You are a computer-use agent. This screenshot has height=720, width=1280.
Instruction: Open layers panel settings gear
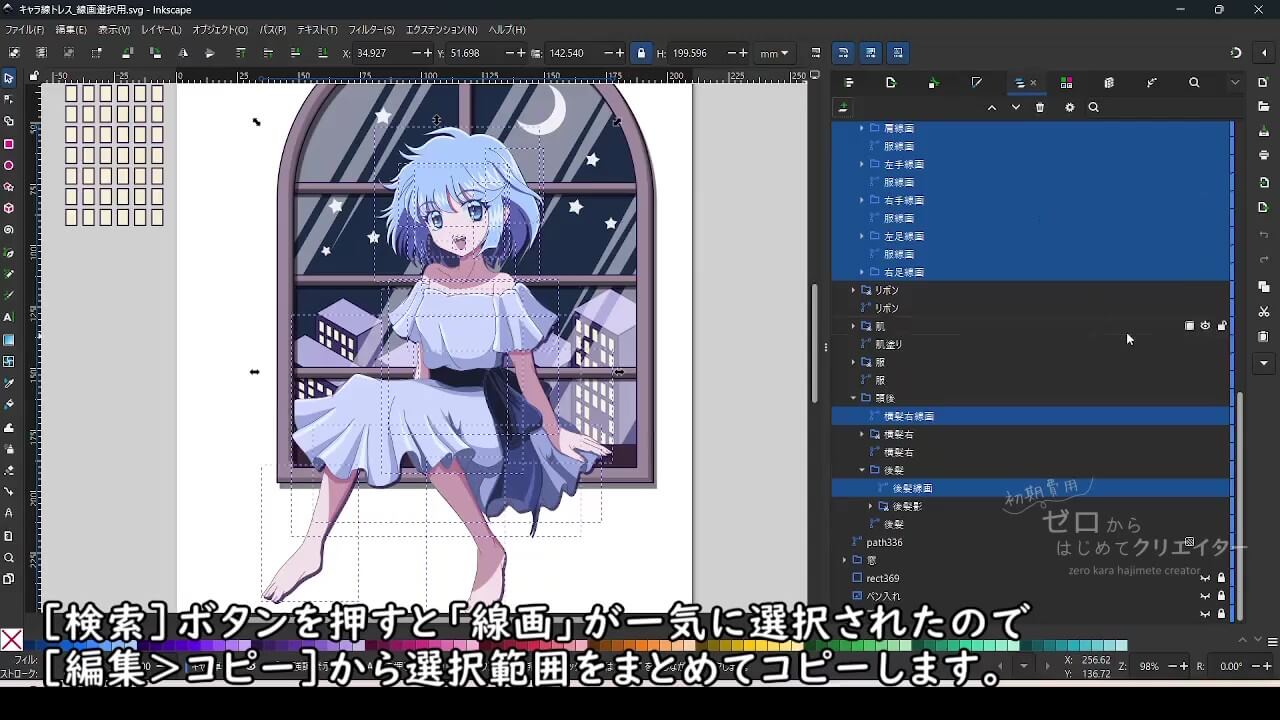pos(1069,108)
